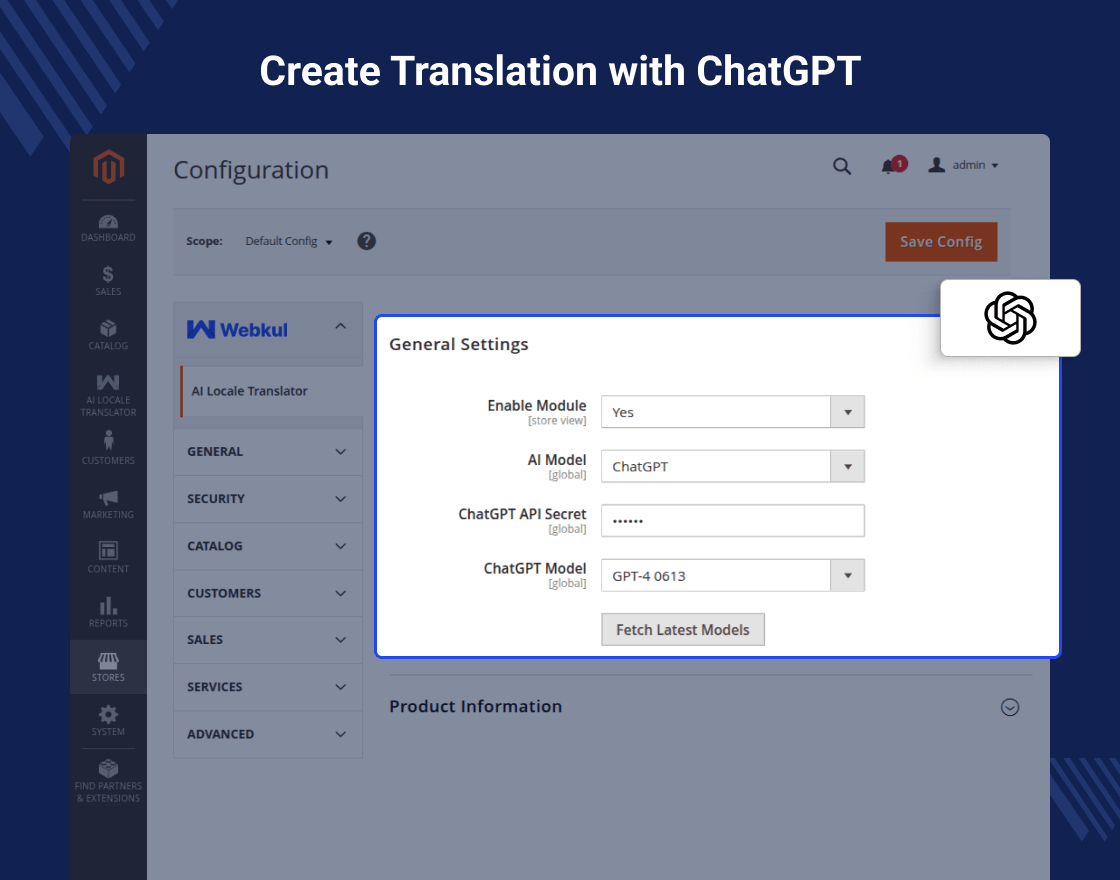Screen dimensions: 1120x880
Task: Click the Save Config button
Action: click(x=941, y=242)
